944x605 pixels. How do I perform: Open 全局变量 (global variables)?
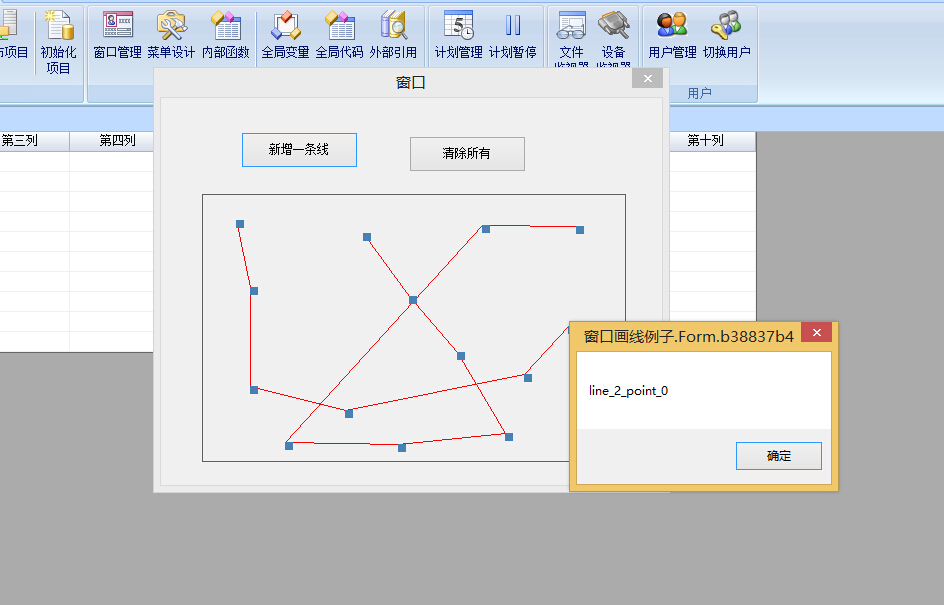(x=285, y=36)
